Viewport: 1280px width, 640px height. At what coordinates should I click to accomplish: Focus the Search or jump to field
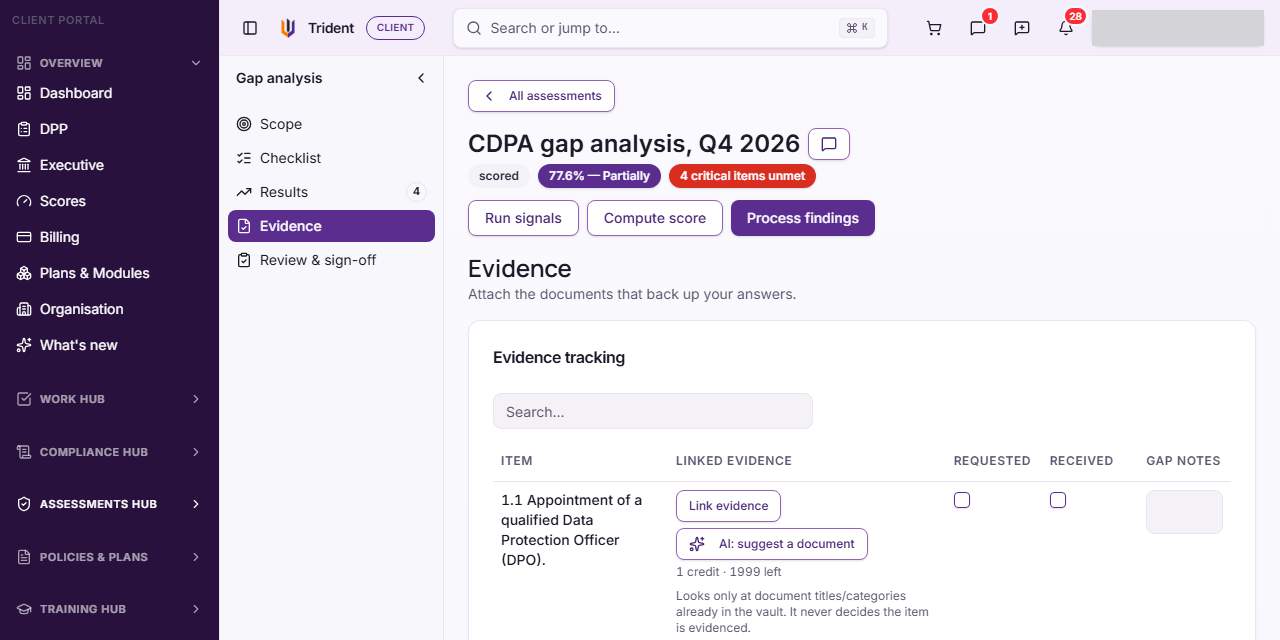(x=670, y=28)
